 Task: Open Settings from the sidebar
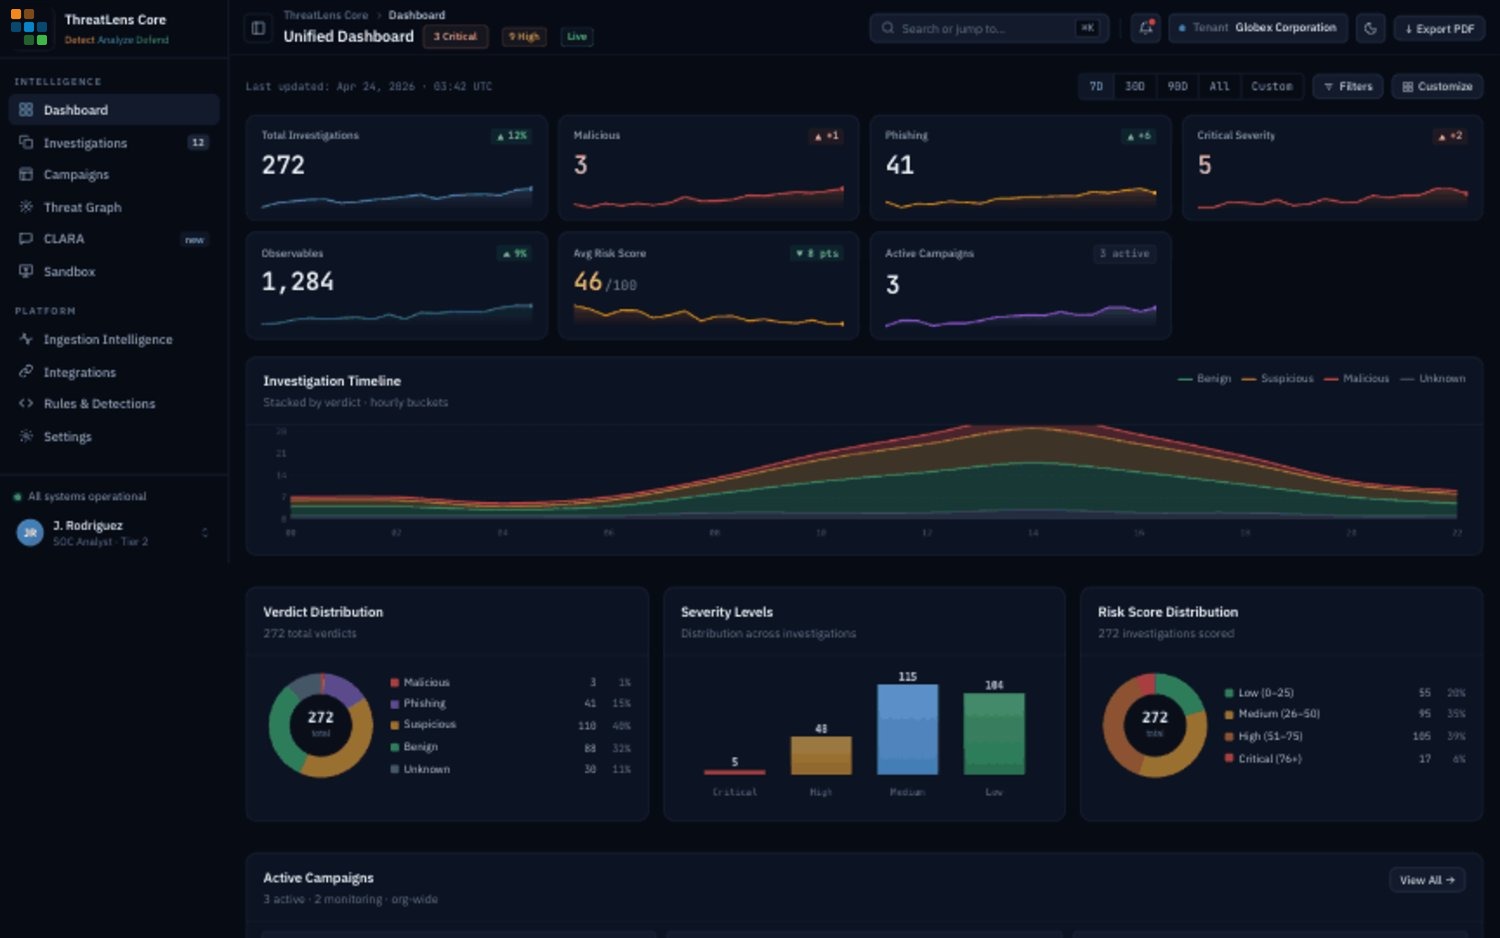114,437
